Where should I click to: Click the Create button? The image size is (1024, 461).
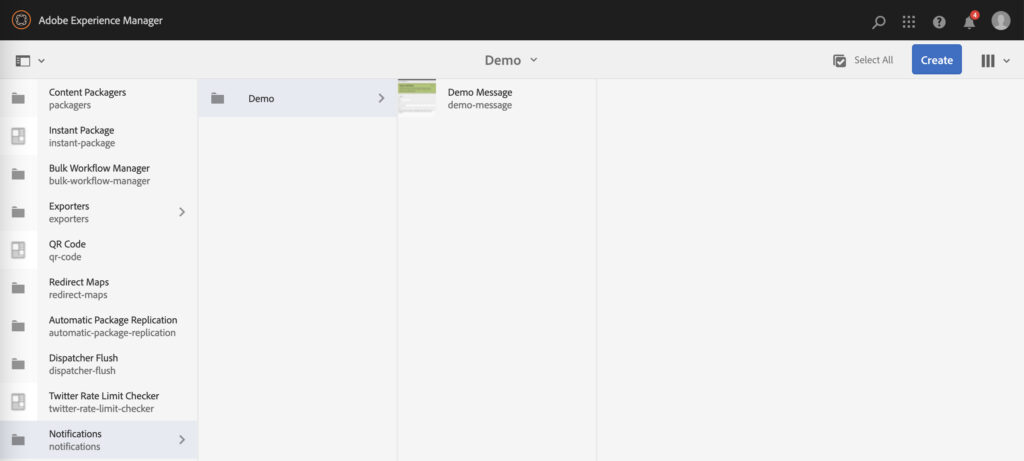point(936,59)
